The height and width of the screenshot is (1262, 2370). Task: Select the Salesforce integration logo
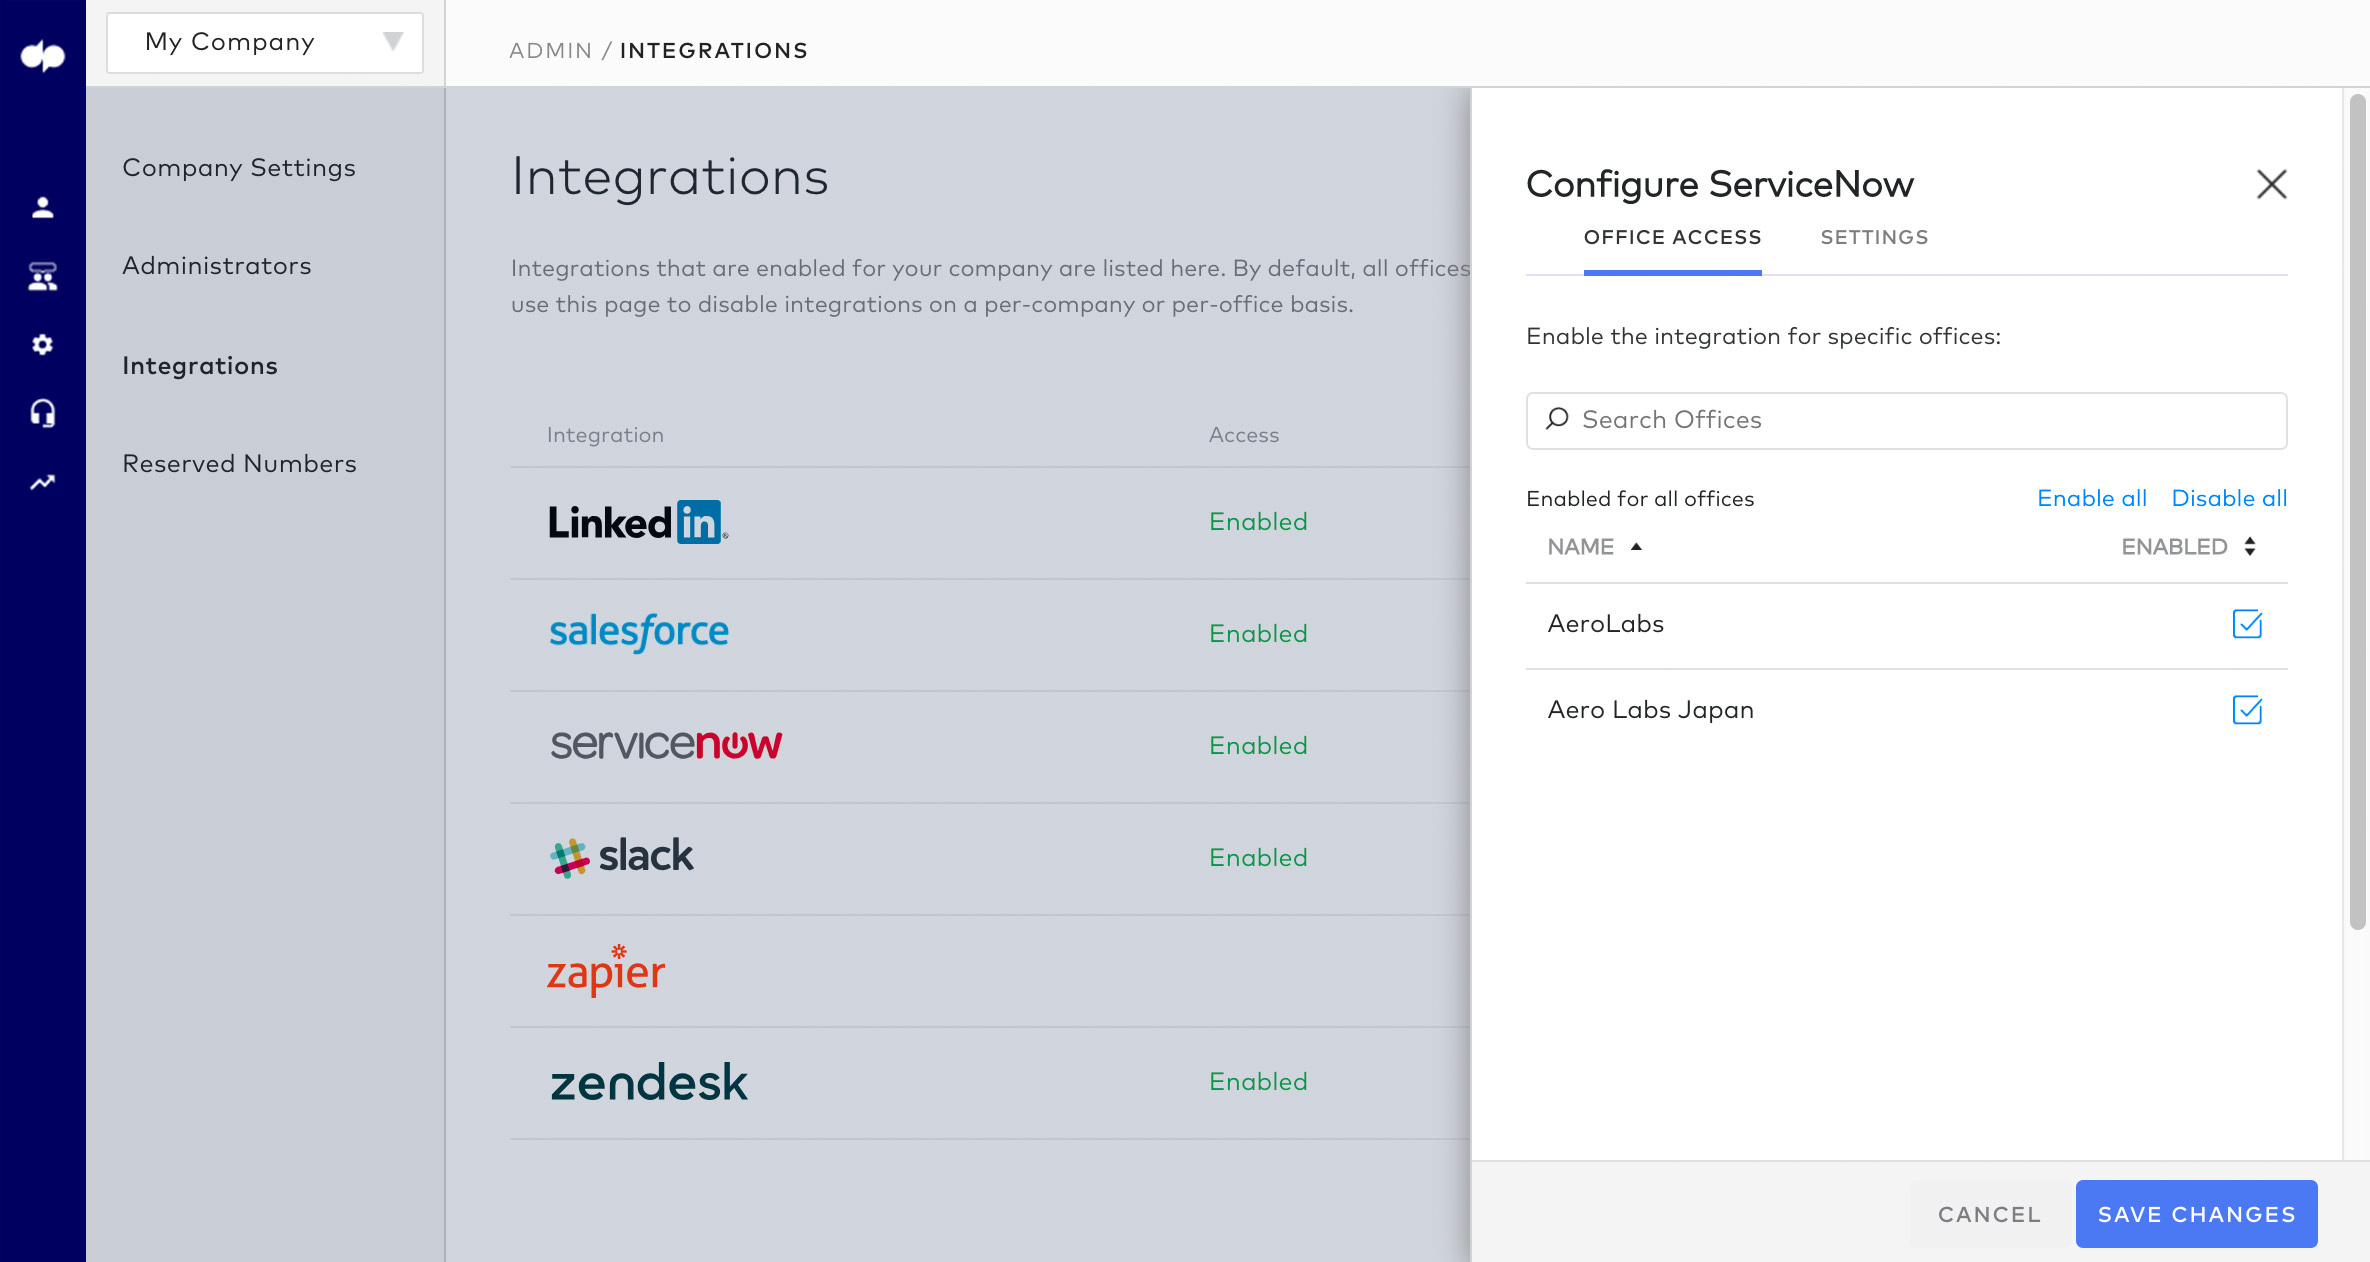639,632
